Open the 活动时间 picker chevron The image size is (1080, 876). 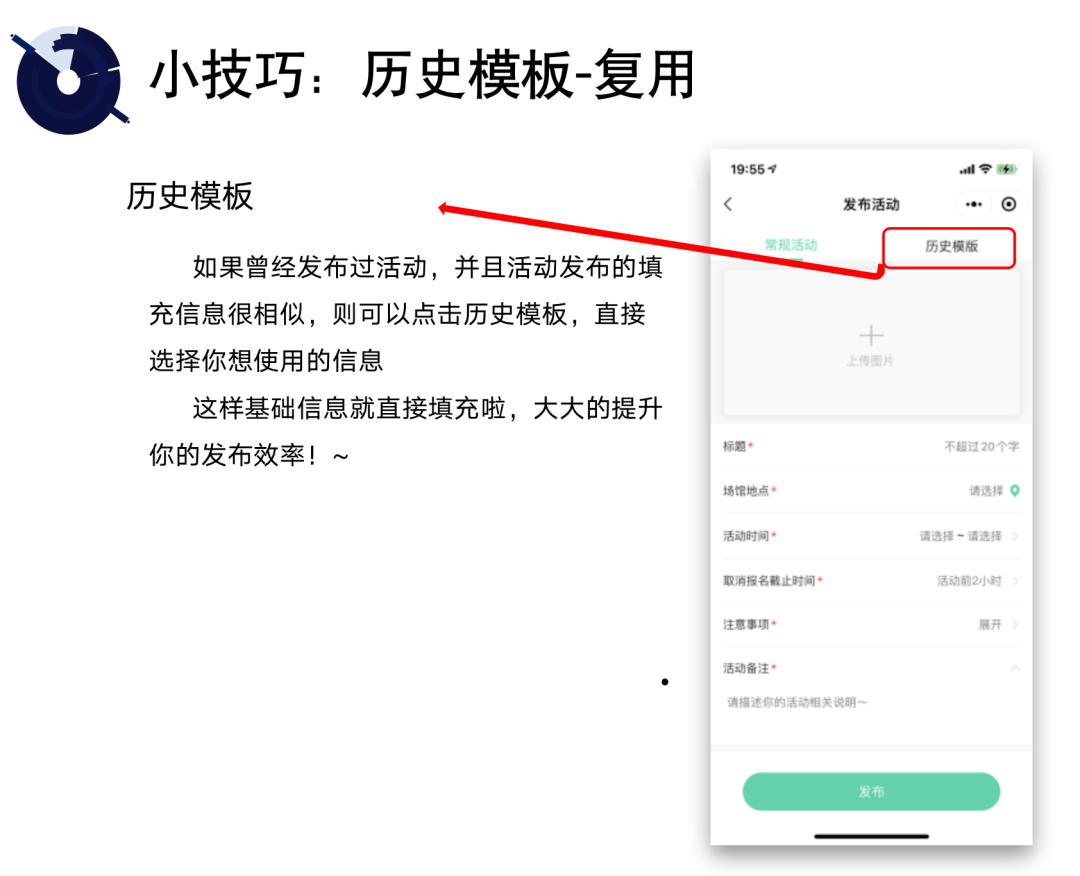[x=1015, y=536]
